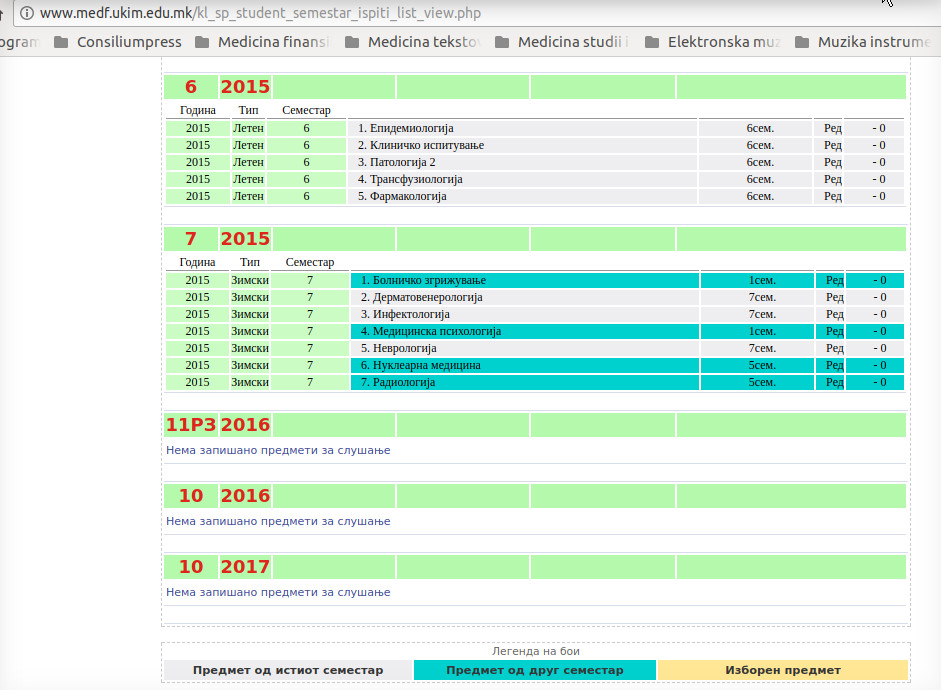Open the Medicina tekstov bookmark folder
This screenshot has width=941, height=690.
413,42
